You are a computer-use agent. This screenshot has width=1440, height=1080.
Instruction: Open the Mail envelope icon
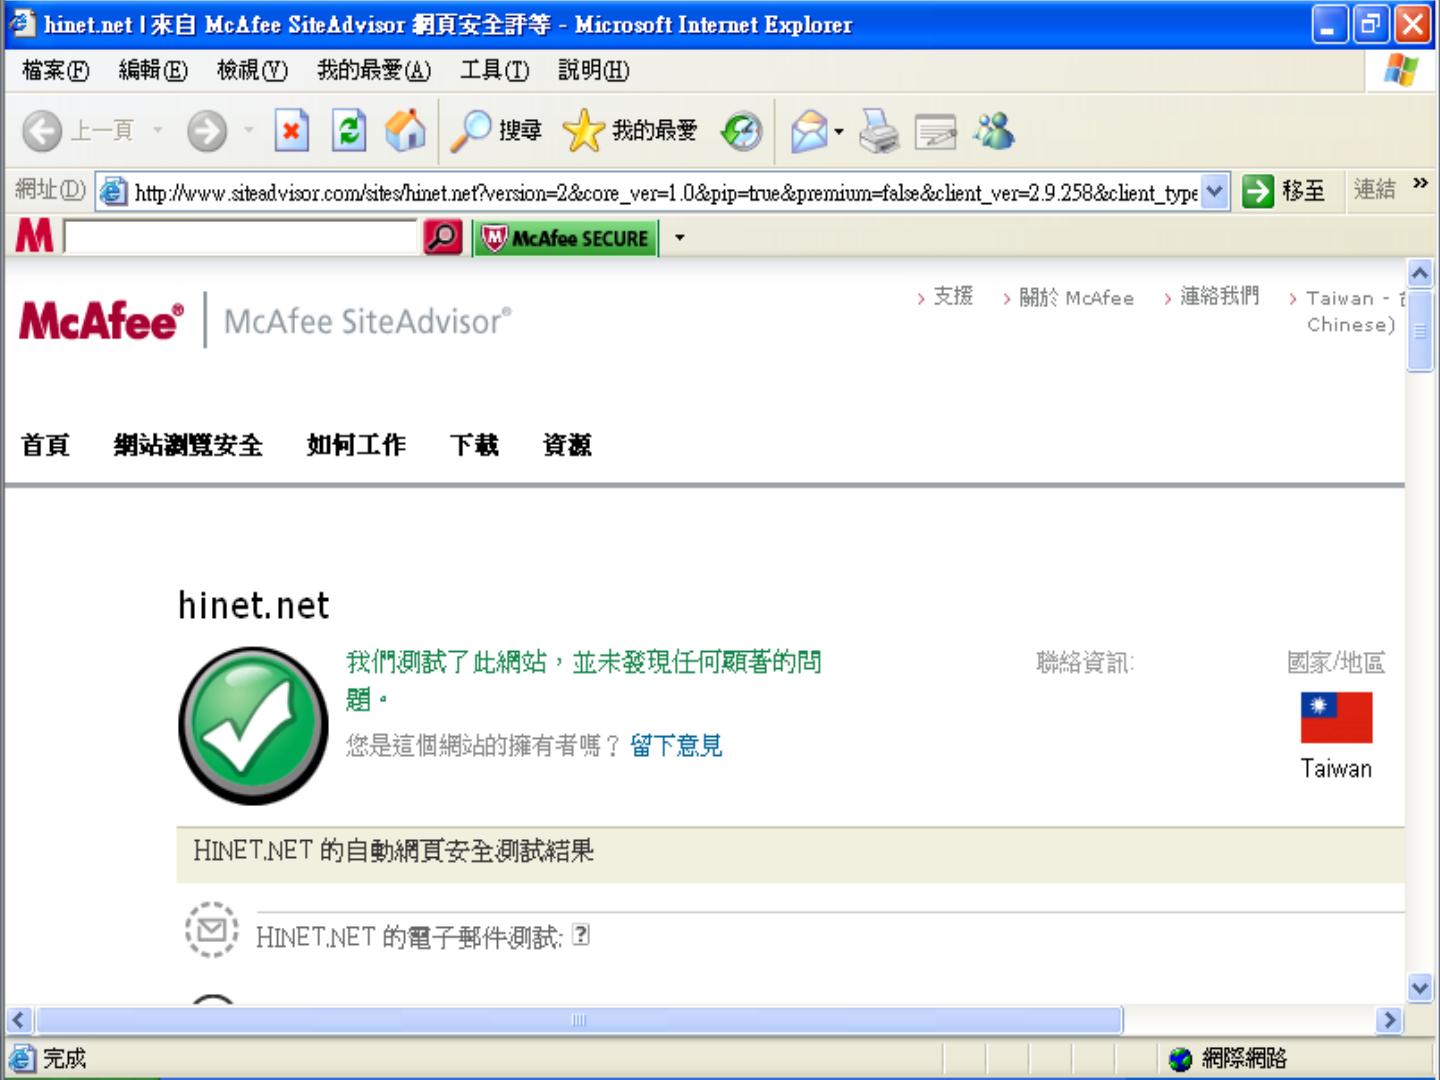[809, 131]
